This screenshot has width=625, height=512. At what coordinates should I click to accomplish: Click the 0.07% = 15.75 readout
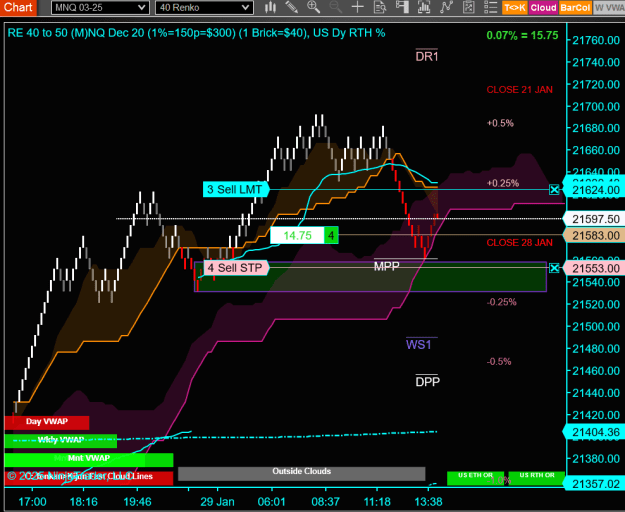click(522, 35)
